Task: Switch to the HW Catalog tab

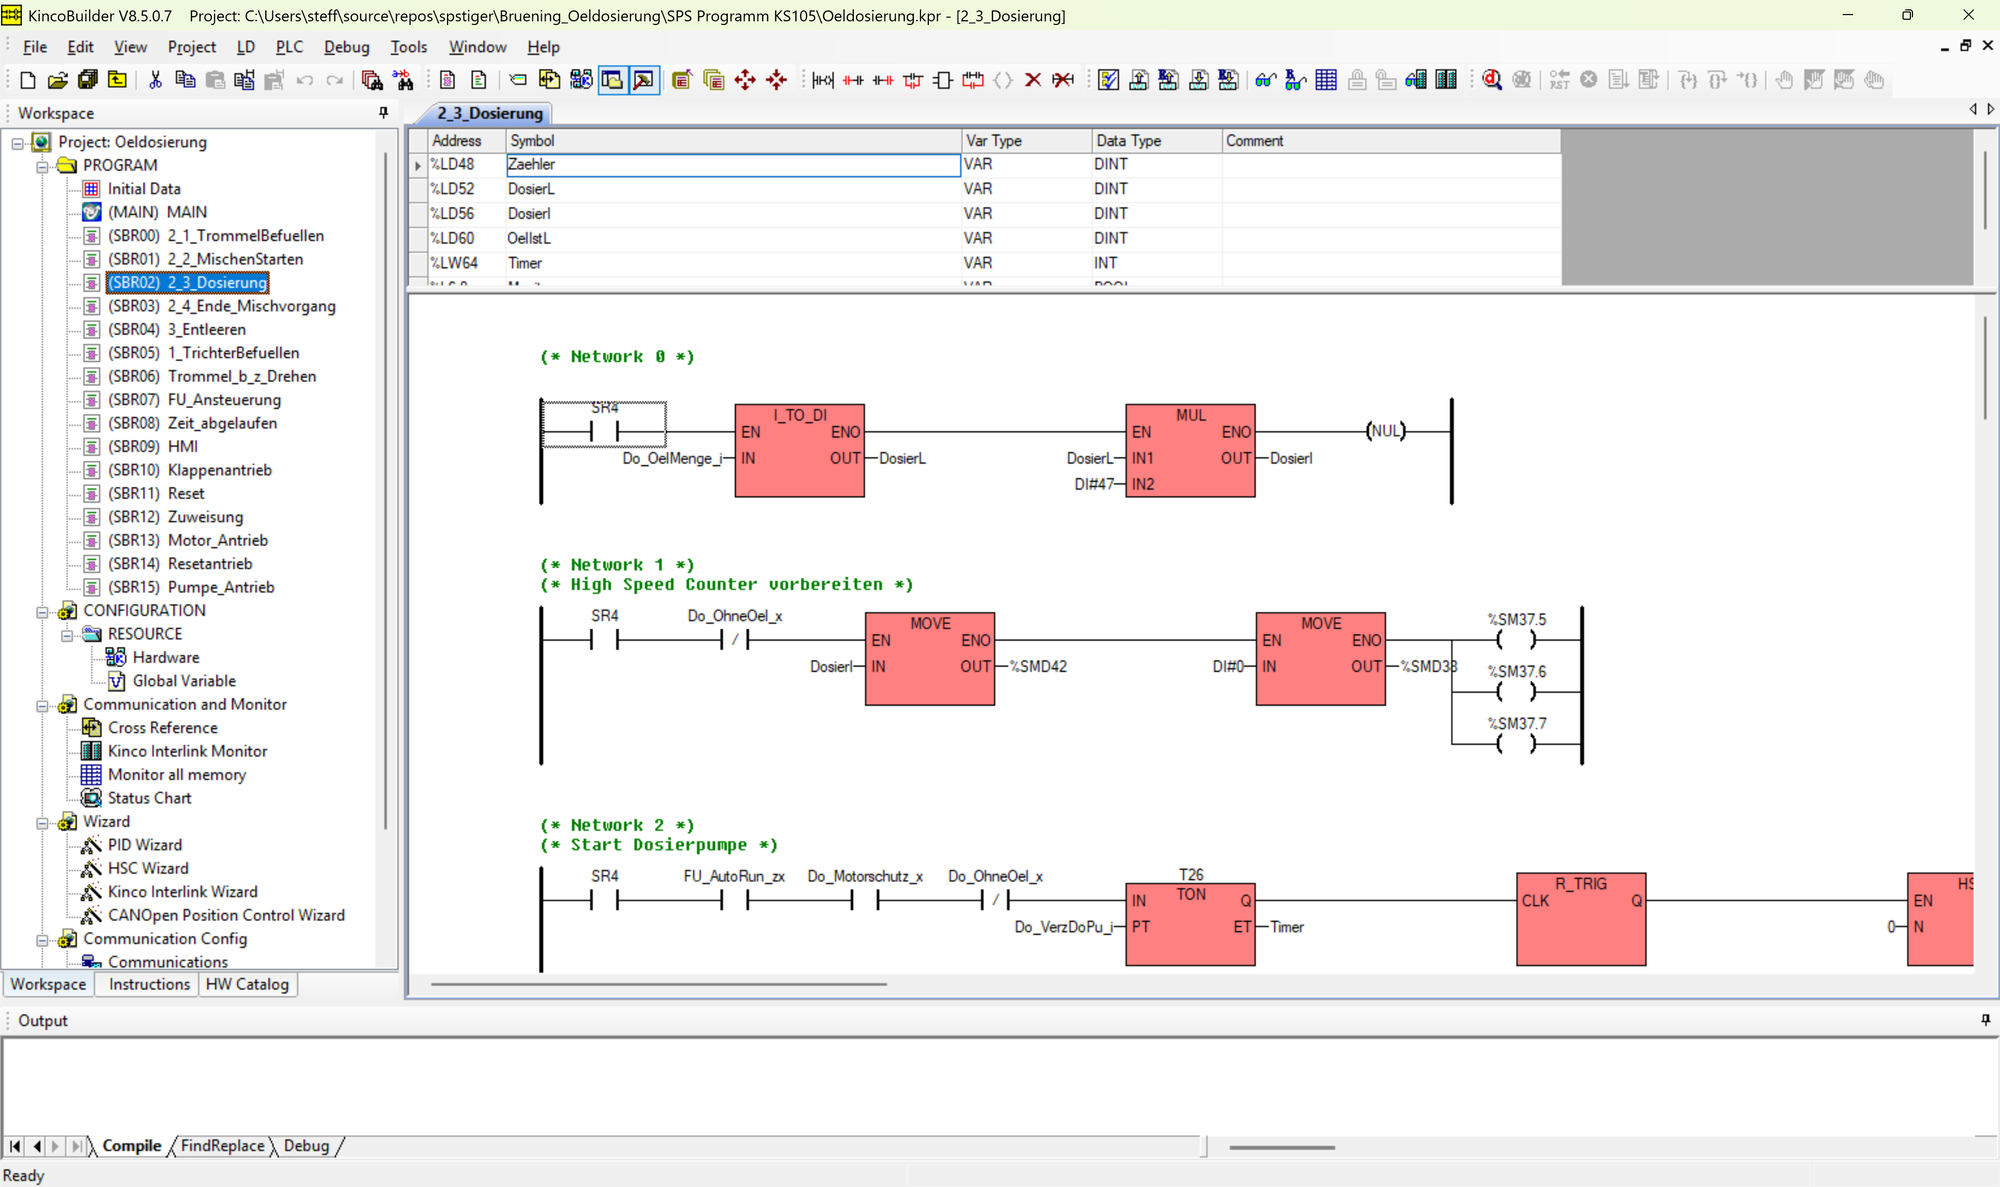Action: coord(247,984)
